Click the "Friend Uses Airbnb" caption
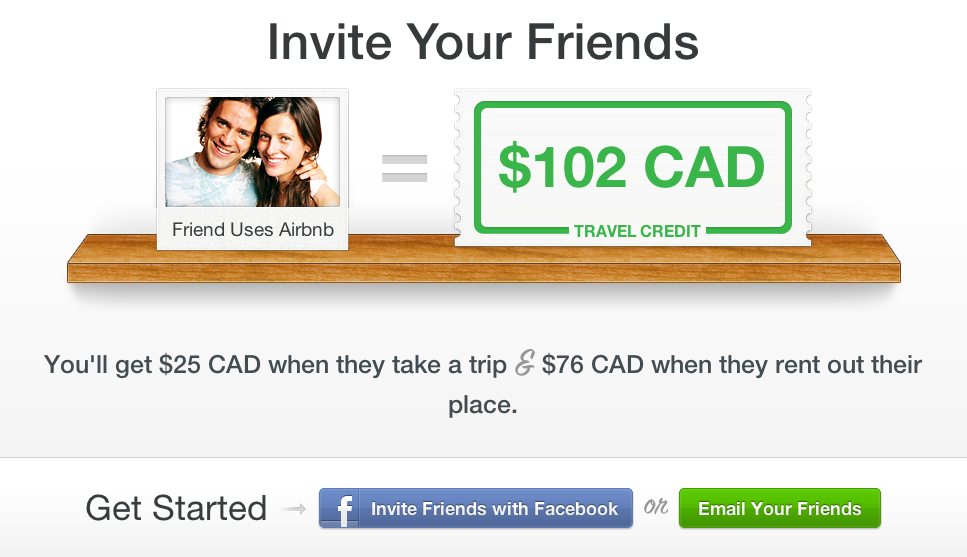967x557 pixels. [252, 230]
